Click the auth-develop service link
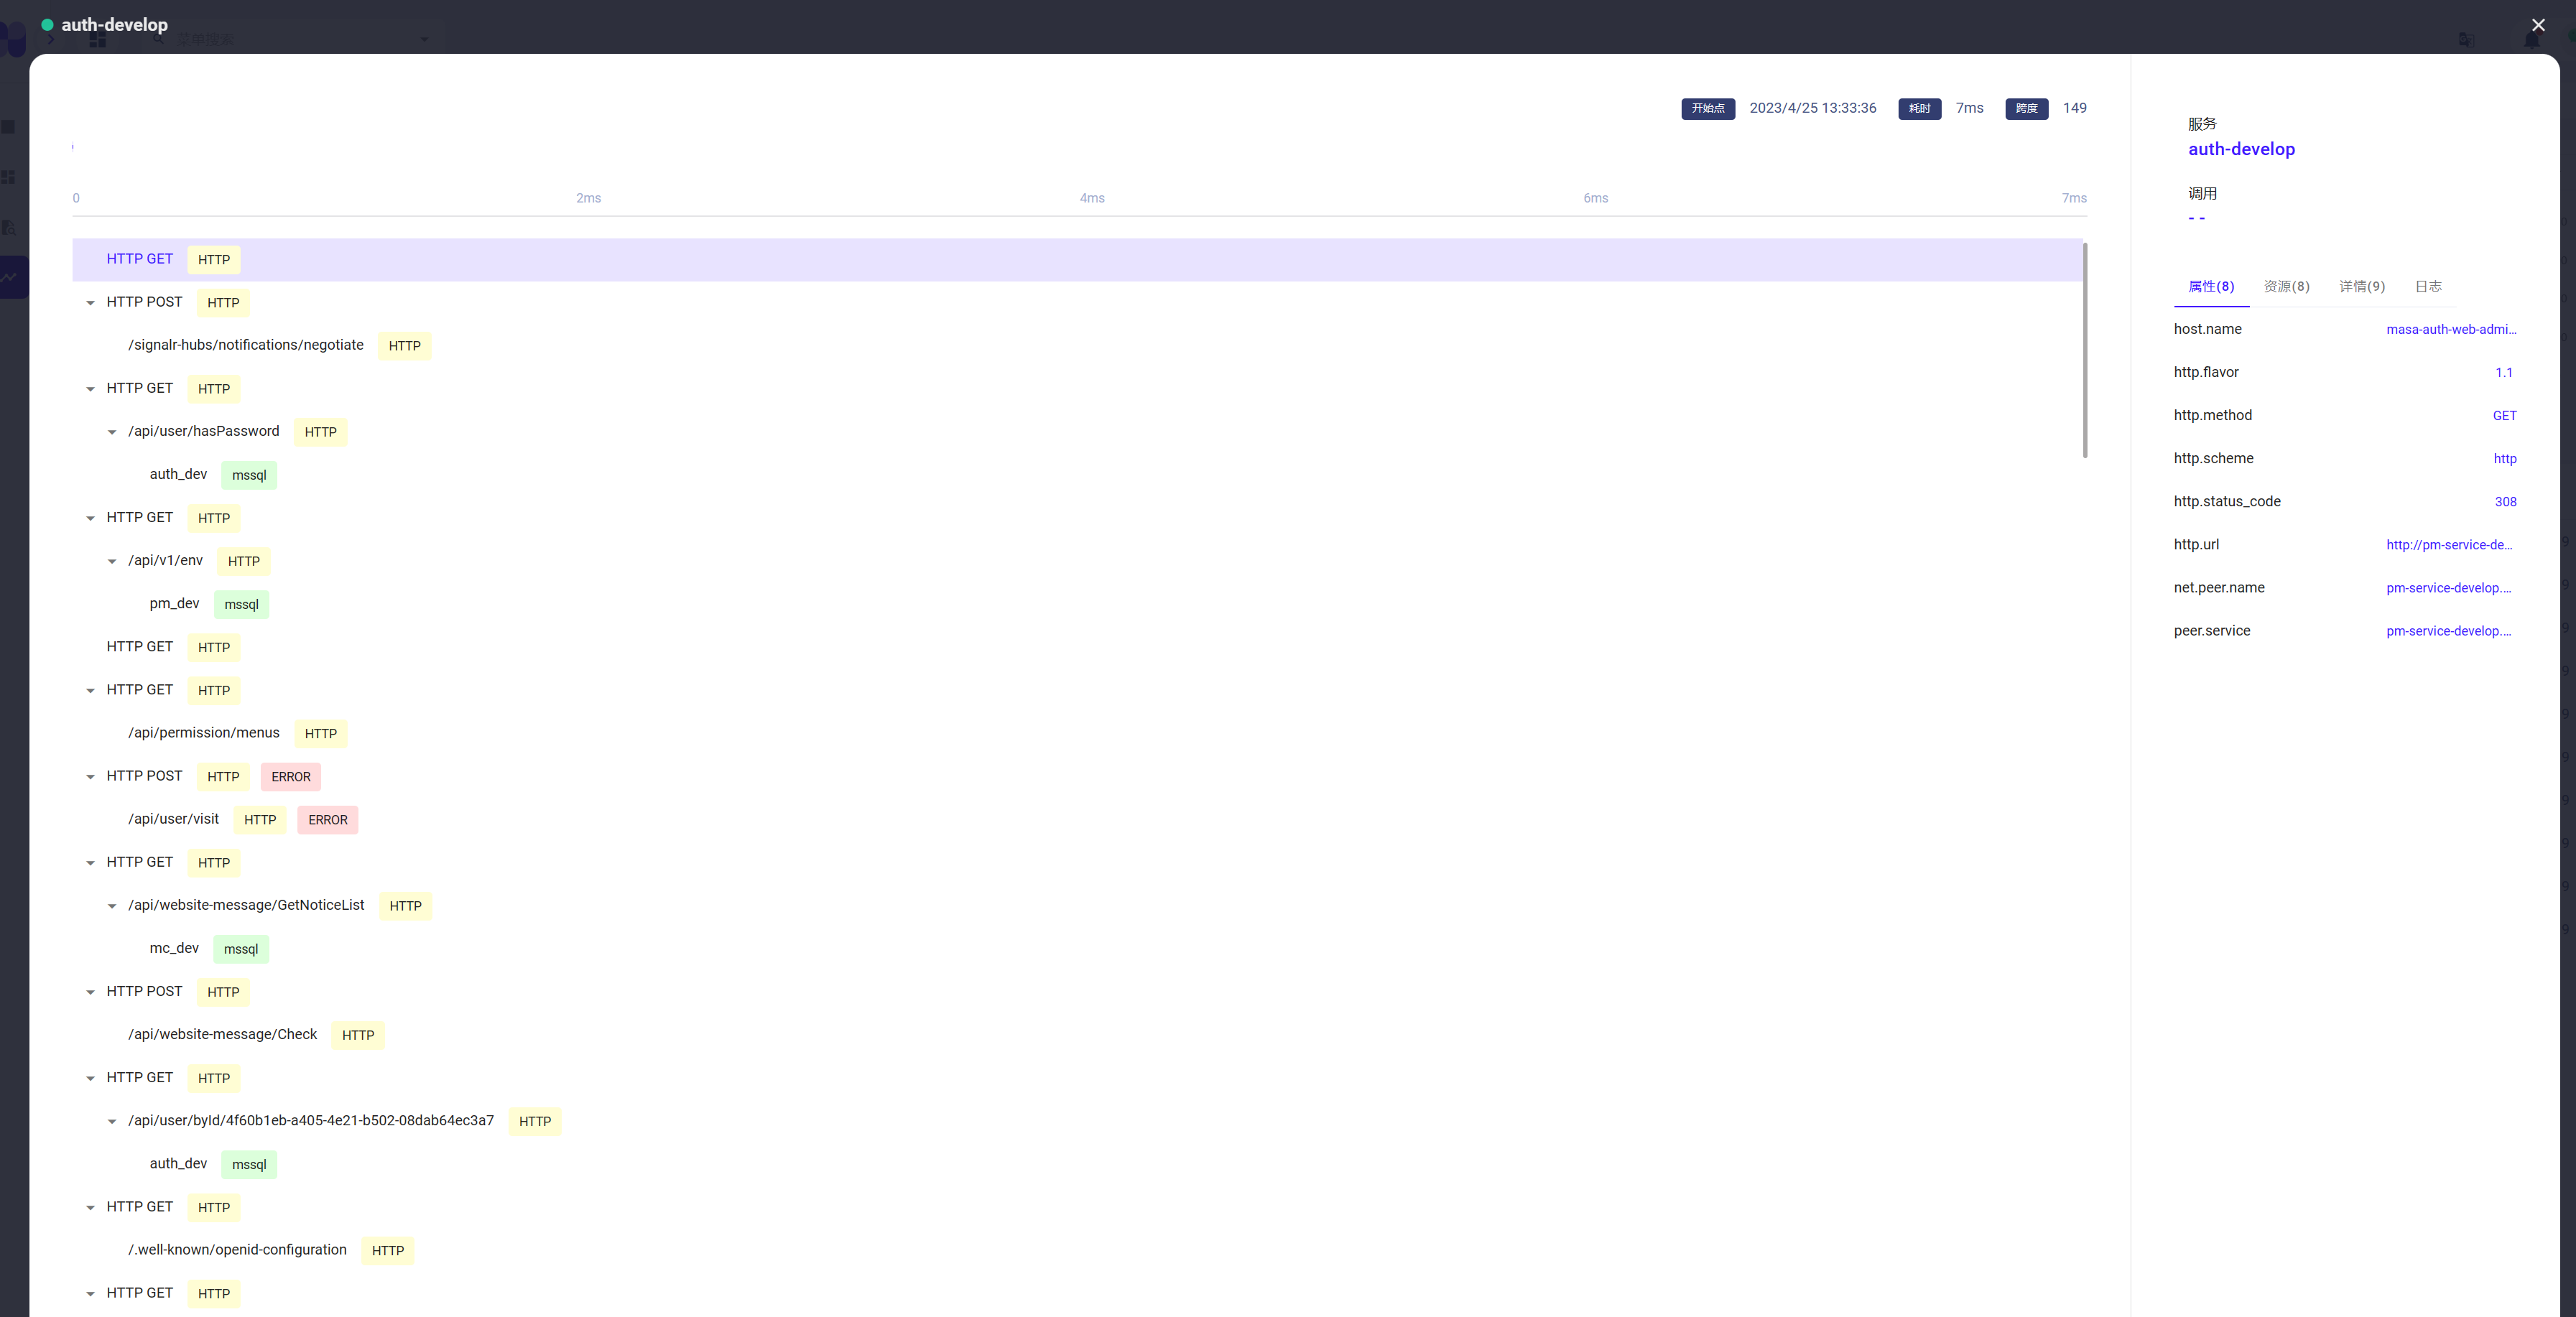 [2242, 149]
